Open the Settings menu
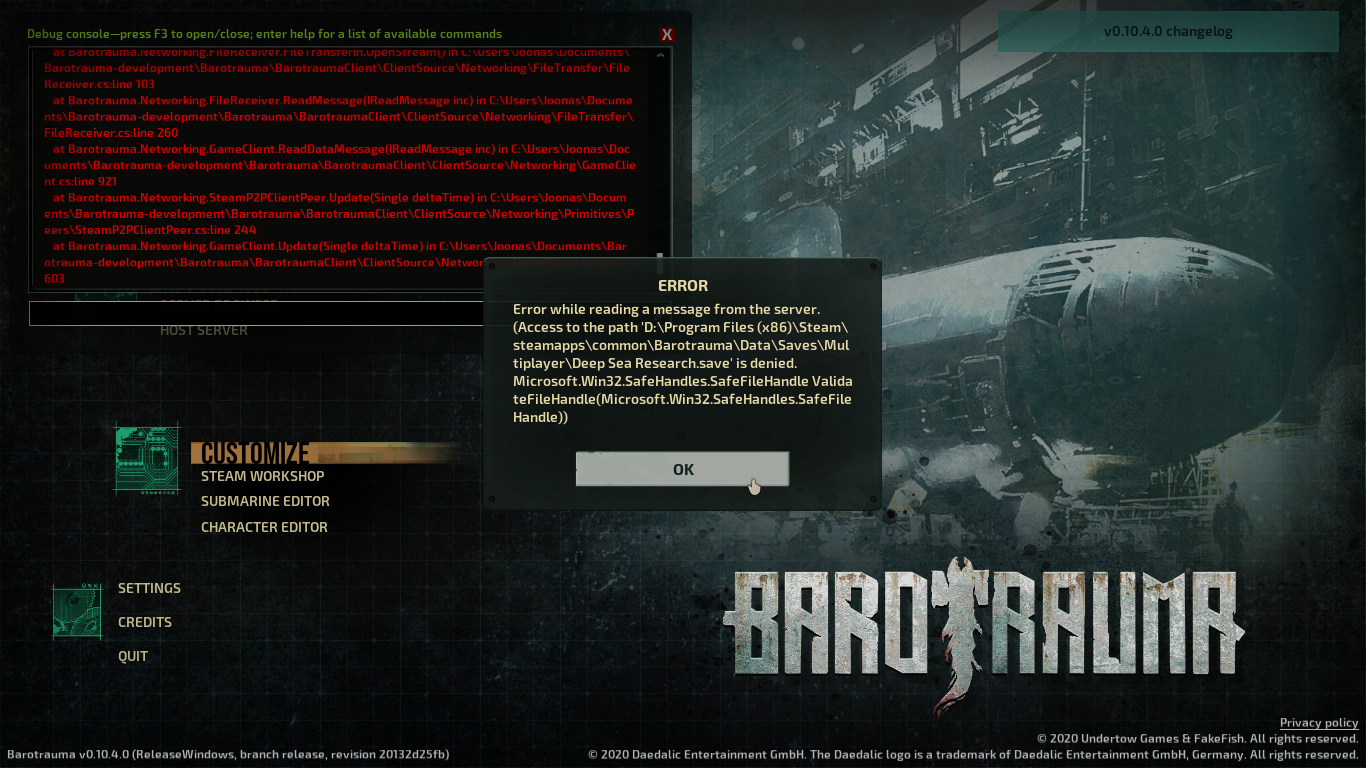Screen dimensions: 1366x768 point(149,588)
